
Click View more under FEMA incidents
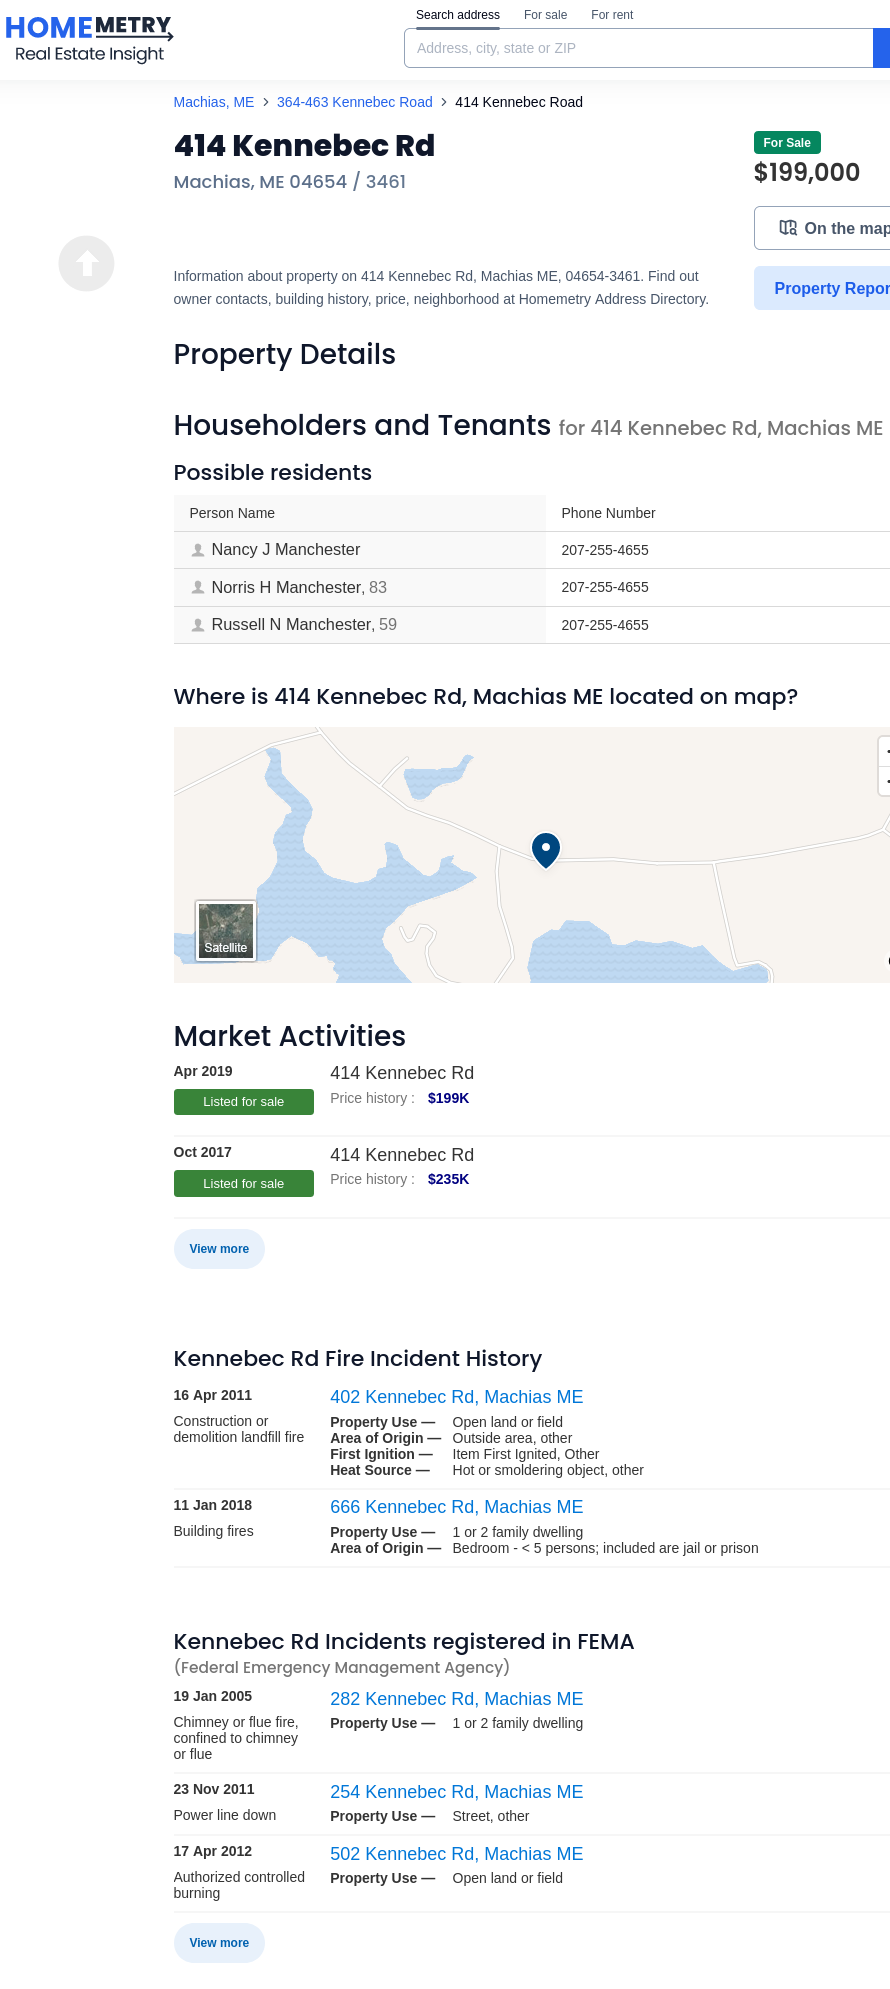point(219,1943)
